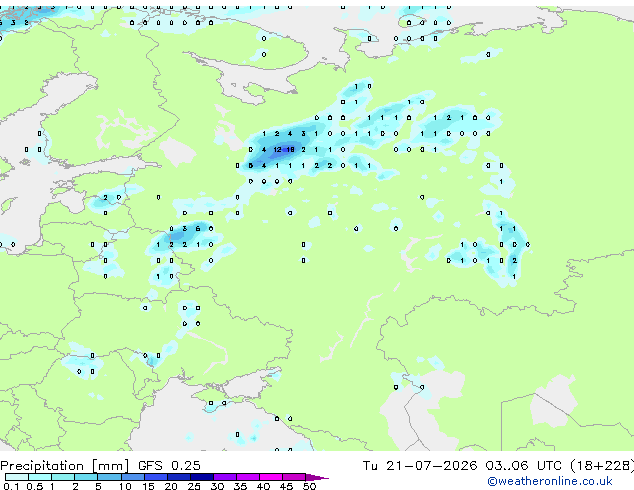Click the Precipitation [mm] title label
Image resolution: width=634 pixels, height=490 pixels.
[x=65, y=466]
